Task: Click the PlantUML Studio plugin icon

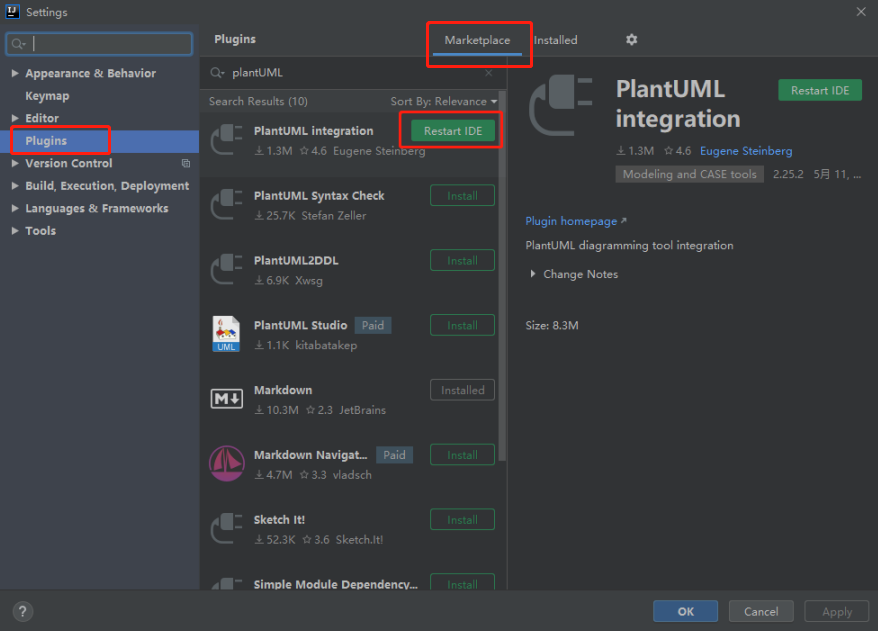Action: coord(226,334)
